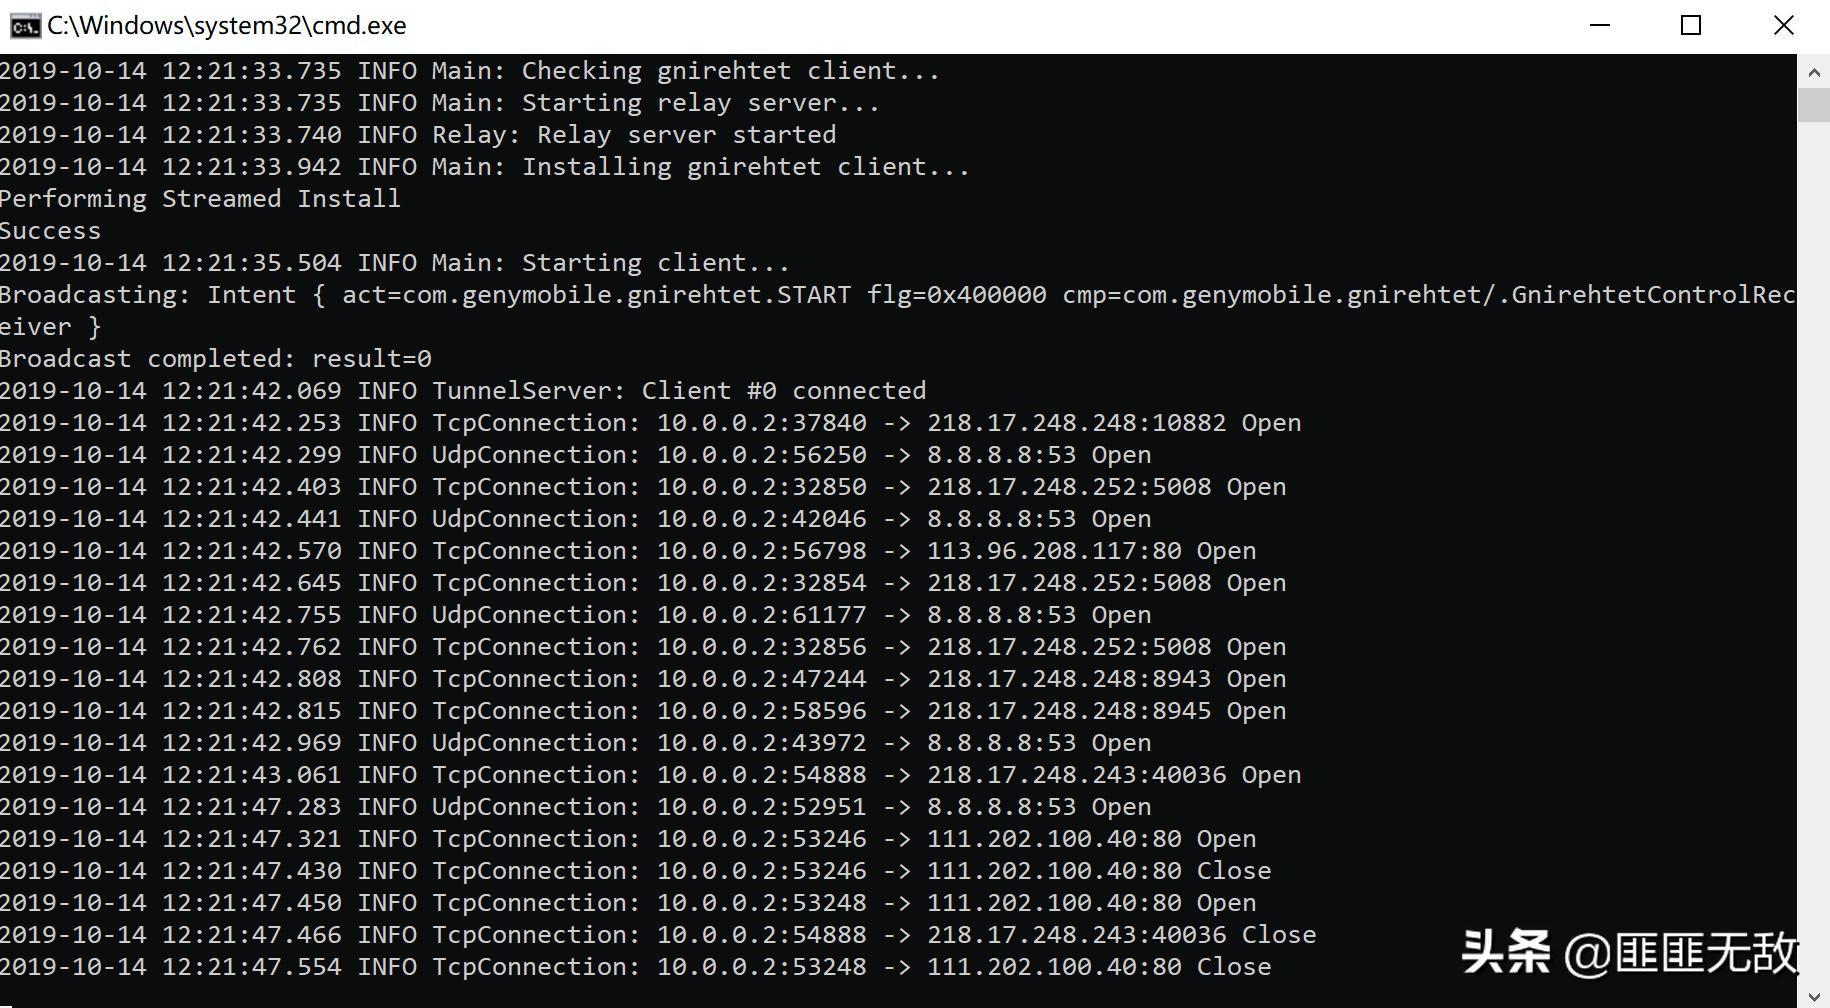Click the 'Starting client...' log line
Viewport: 1830px width, 1008px height.
(x=655, y=263)
